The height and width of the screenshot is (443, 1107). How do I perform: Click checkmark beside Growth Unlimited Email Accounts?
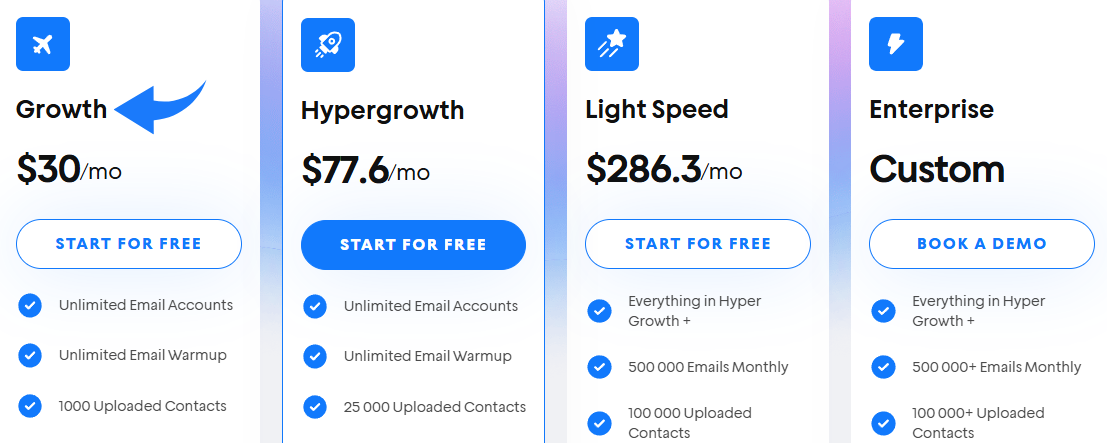point(30,305)
